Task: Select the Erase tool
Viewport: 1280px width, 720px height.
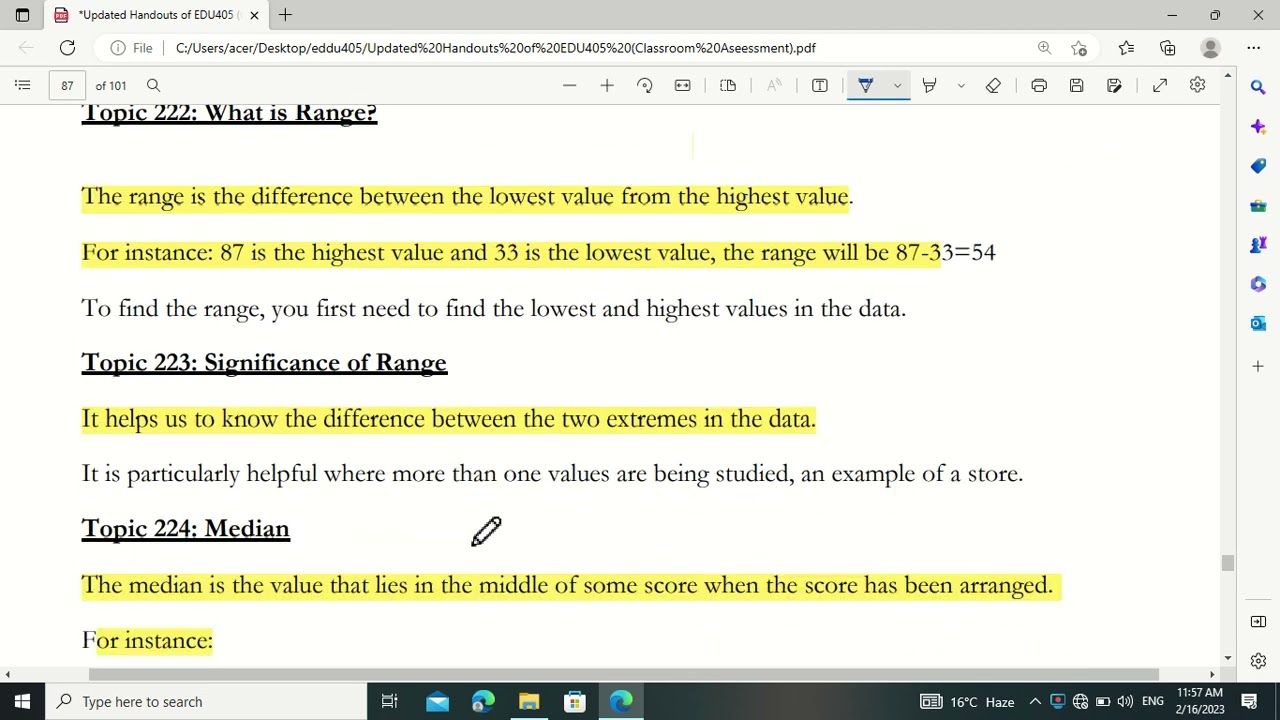Action: [993, 85]
